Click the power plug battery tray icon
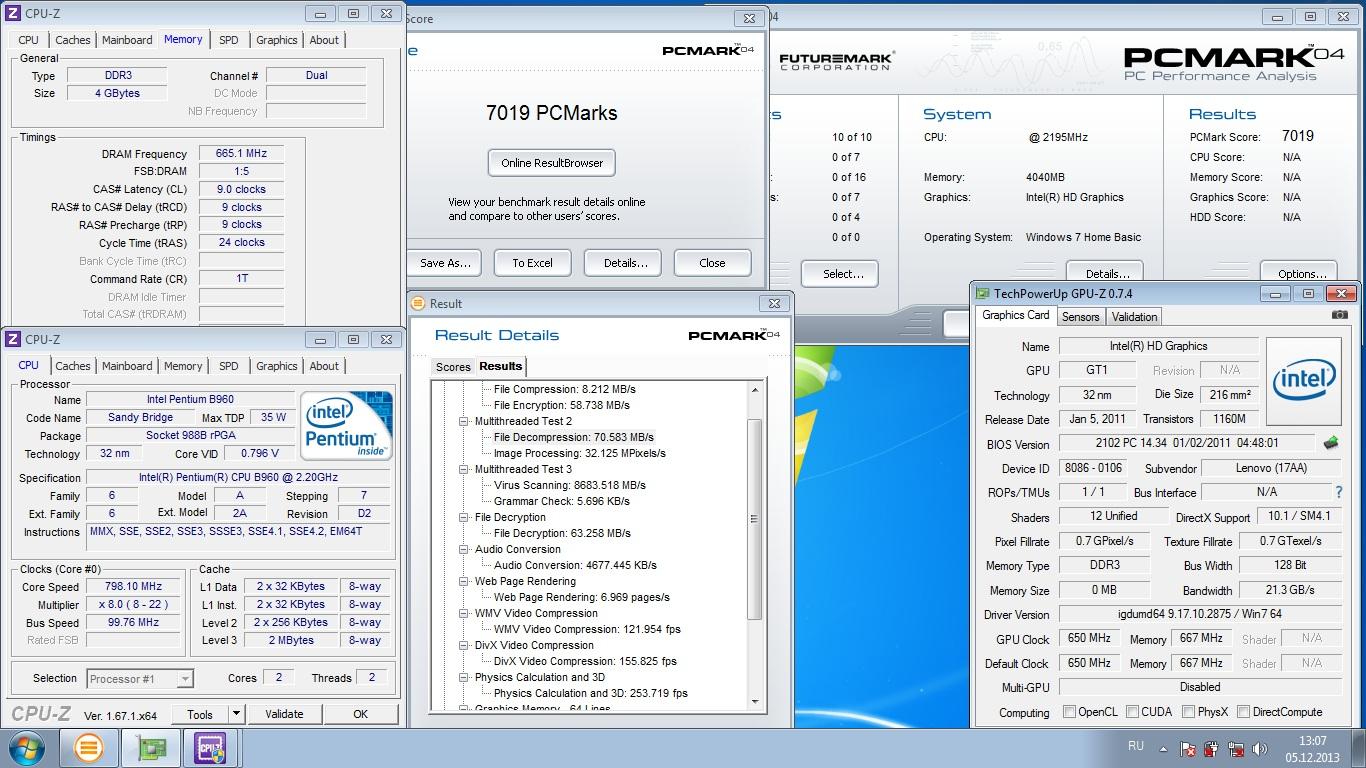 point(1212,748)
